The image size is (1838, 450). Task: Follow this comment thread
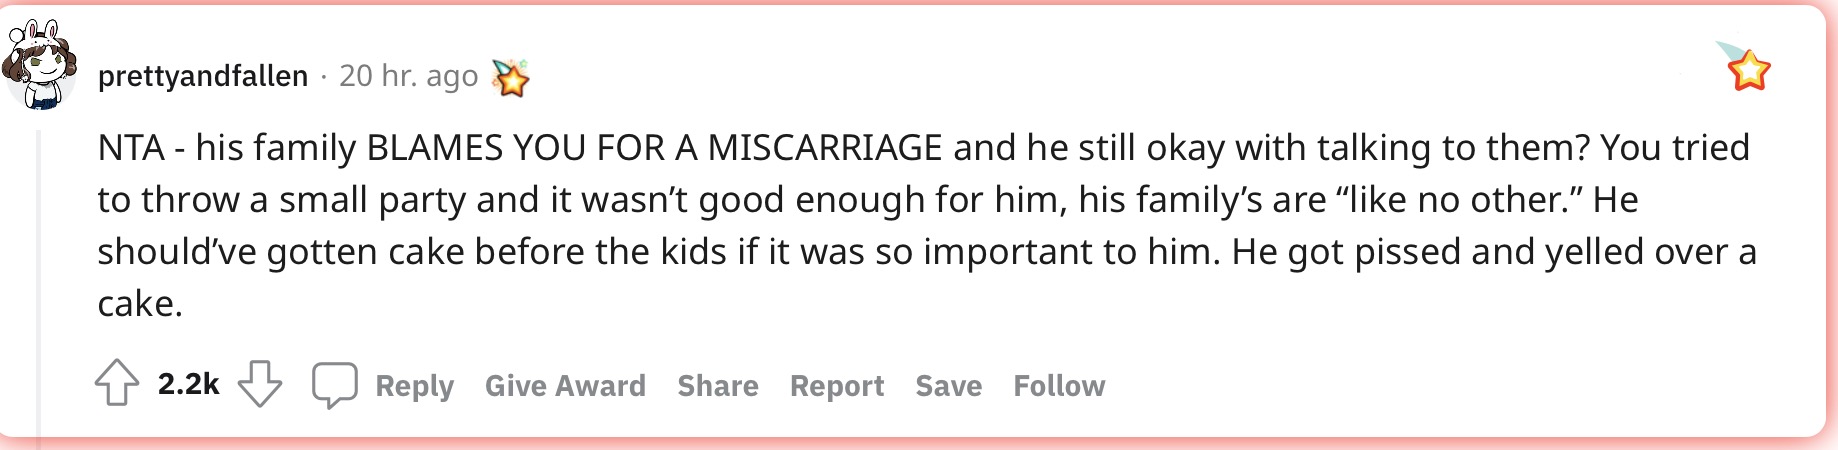1059,386
